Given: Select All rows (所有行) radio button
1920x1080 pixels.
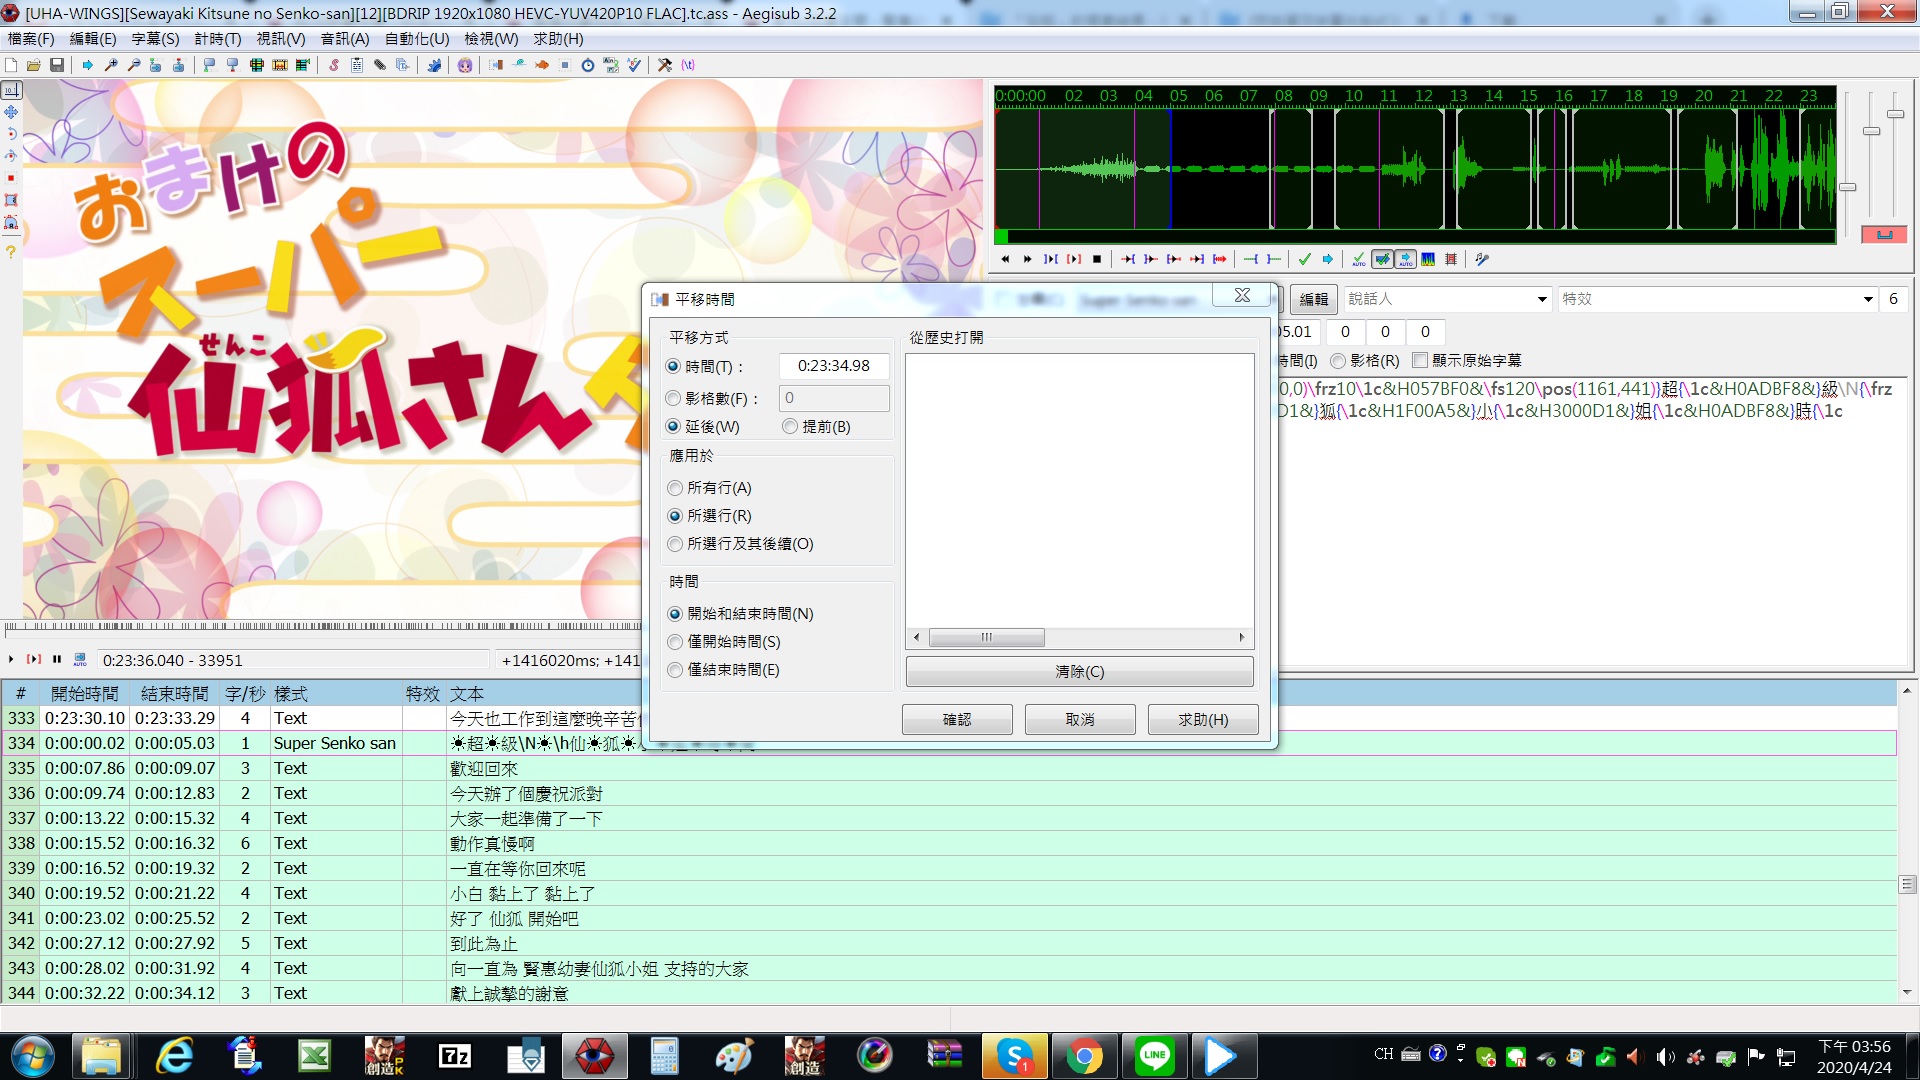Looking at the screenshot, I should tap(675, 488).
